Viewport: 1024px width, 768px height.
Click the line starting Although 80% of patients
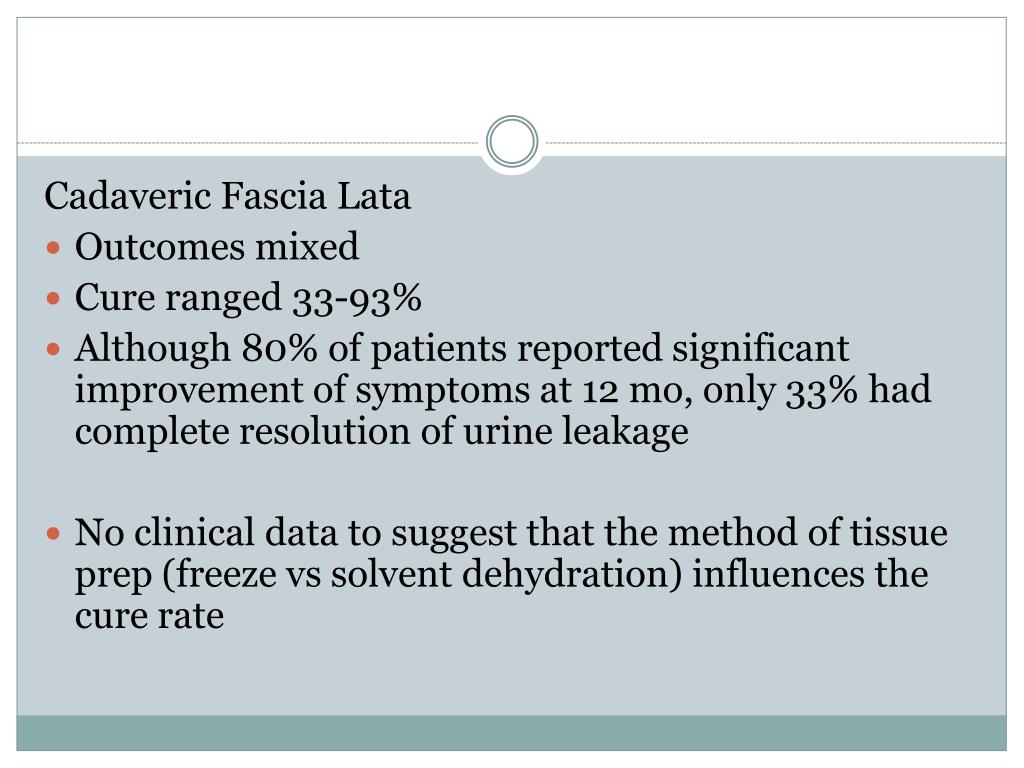point(462,348)
